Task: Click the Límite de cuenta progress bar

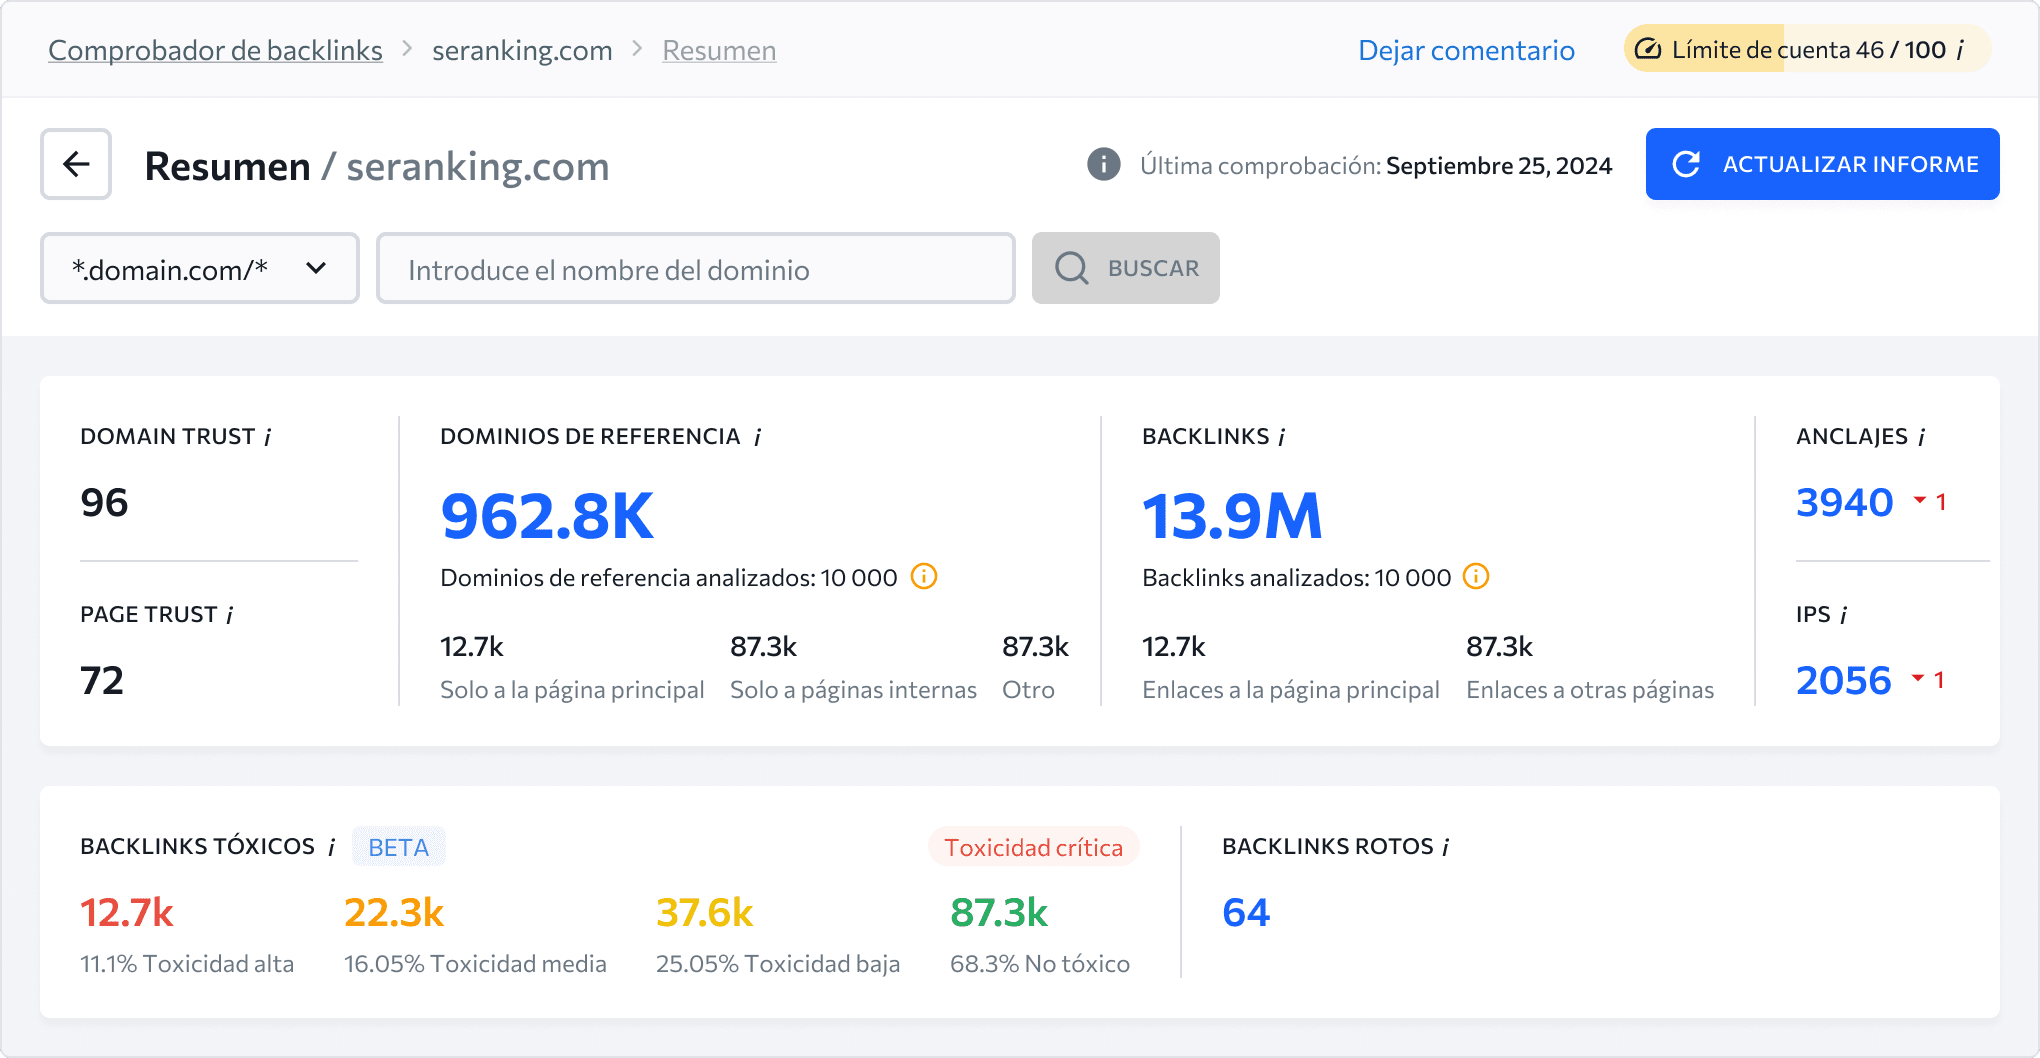Action: 1808,49
